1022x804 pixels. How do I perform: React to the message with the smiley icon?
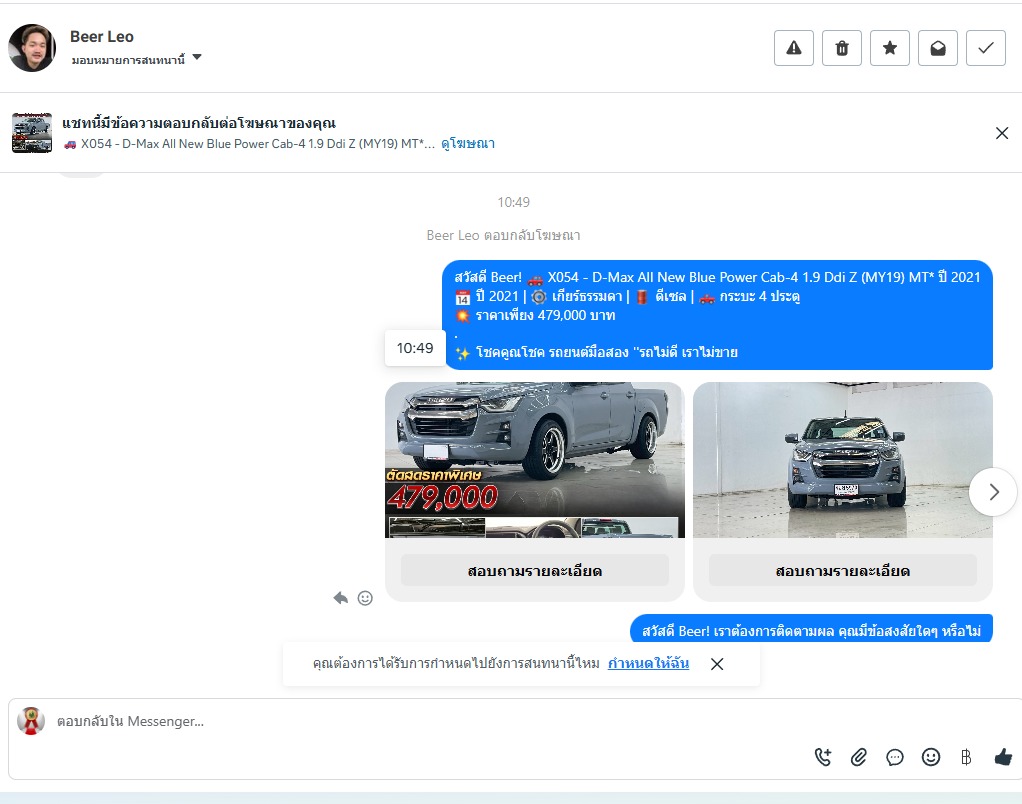point(365,598)
